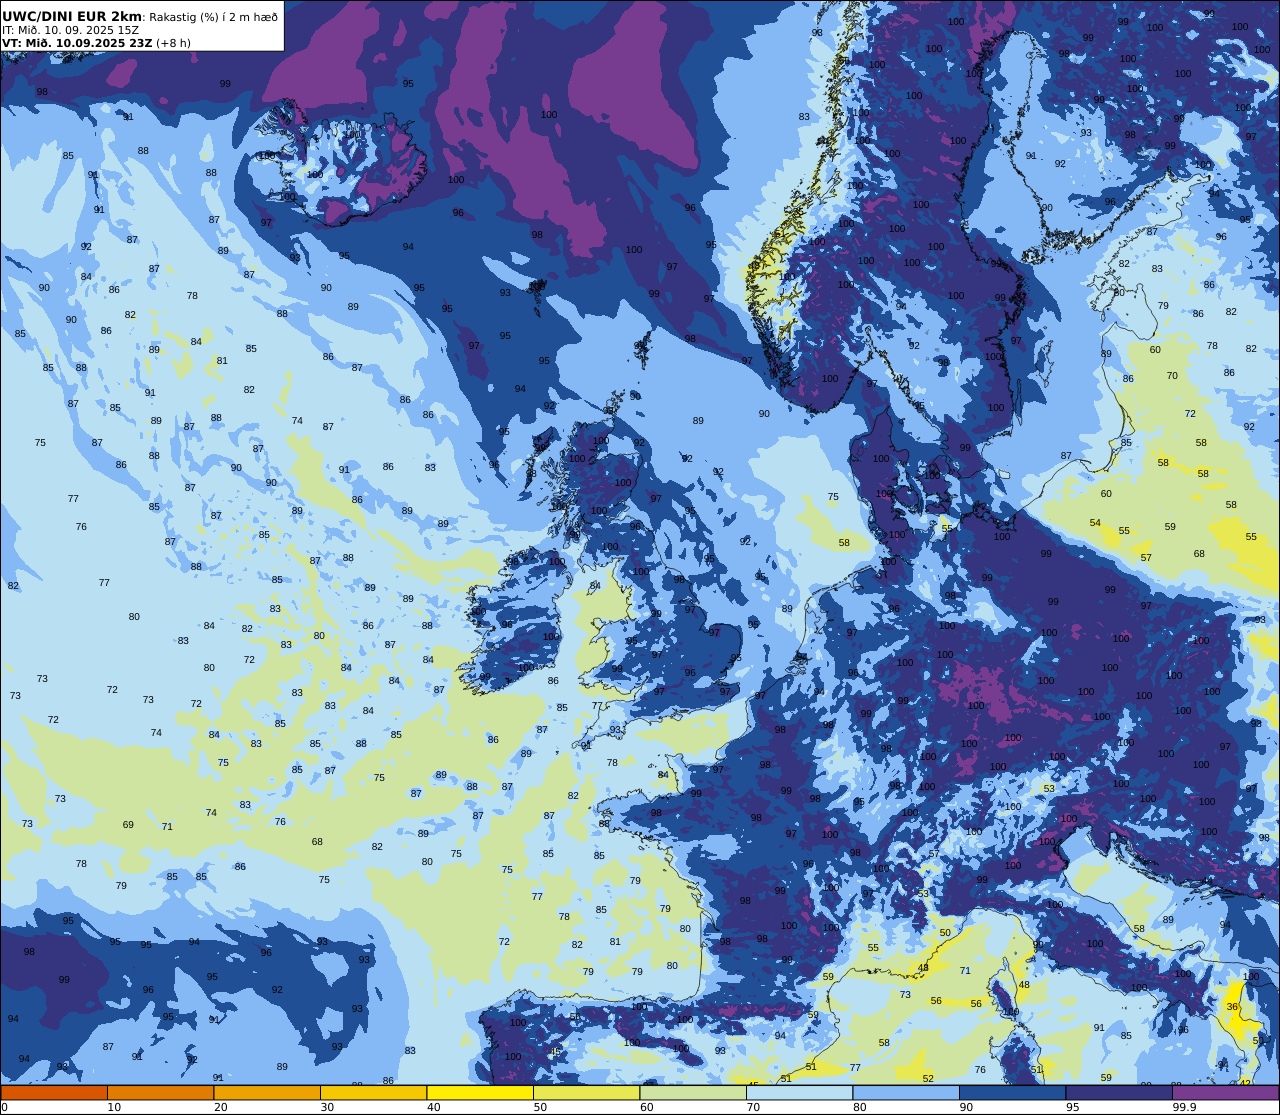This screenshot has height=1115, width=1280.
Task: Click the legend tick label "70"
Action: [x=753, y=1107]
